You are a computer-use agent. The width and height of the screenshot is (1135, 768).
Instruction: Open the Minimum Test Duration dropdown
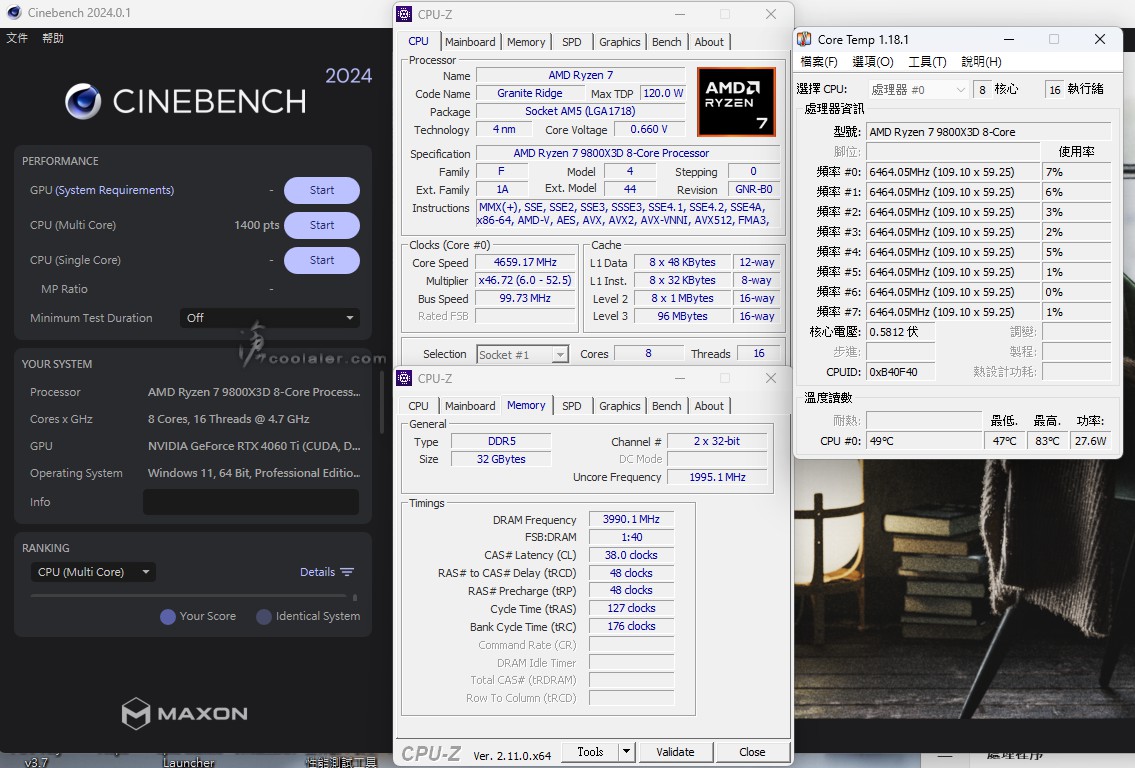(x=269, y=318)
